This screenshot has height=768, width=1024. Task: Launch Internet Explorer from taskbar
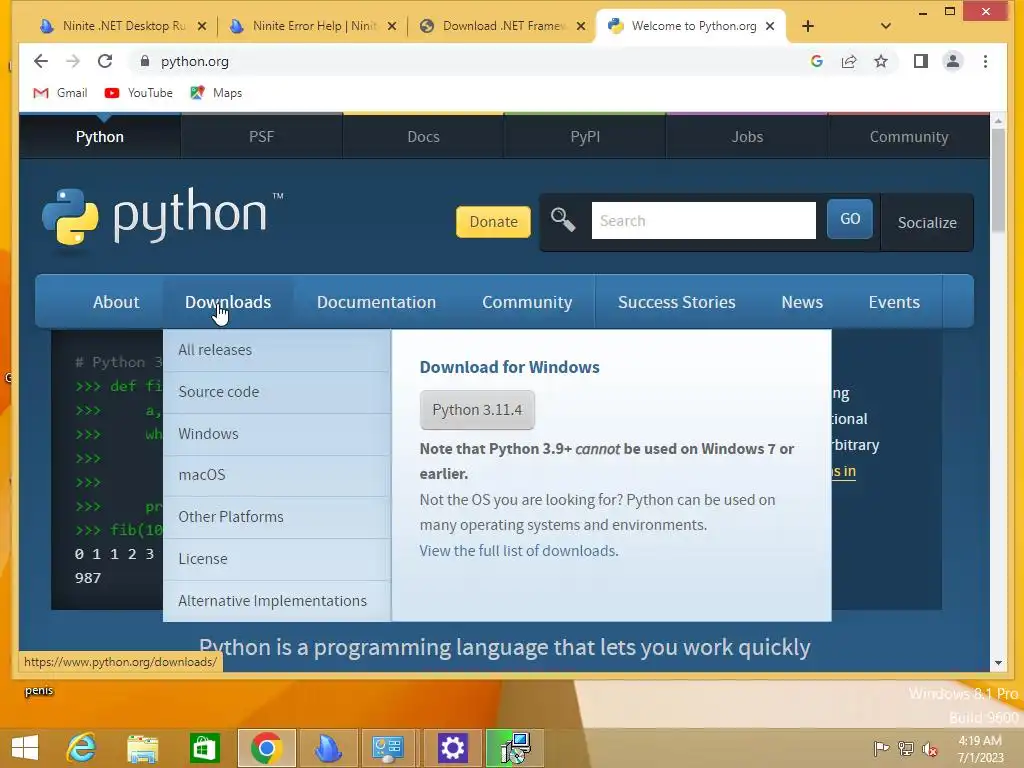coord(82,748)
